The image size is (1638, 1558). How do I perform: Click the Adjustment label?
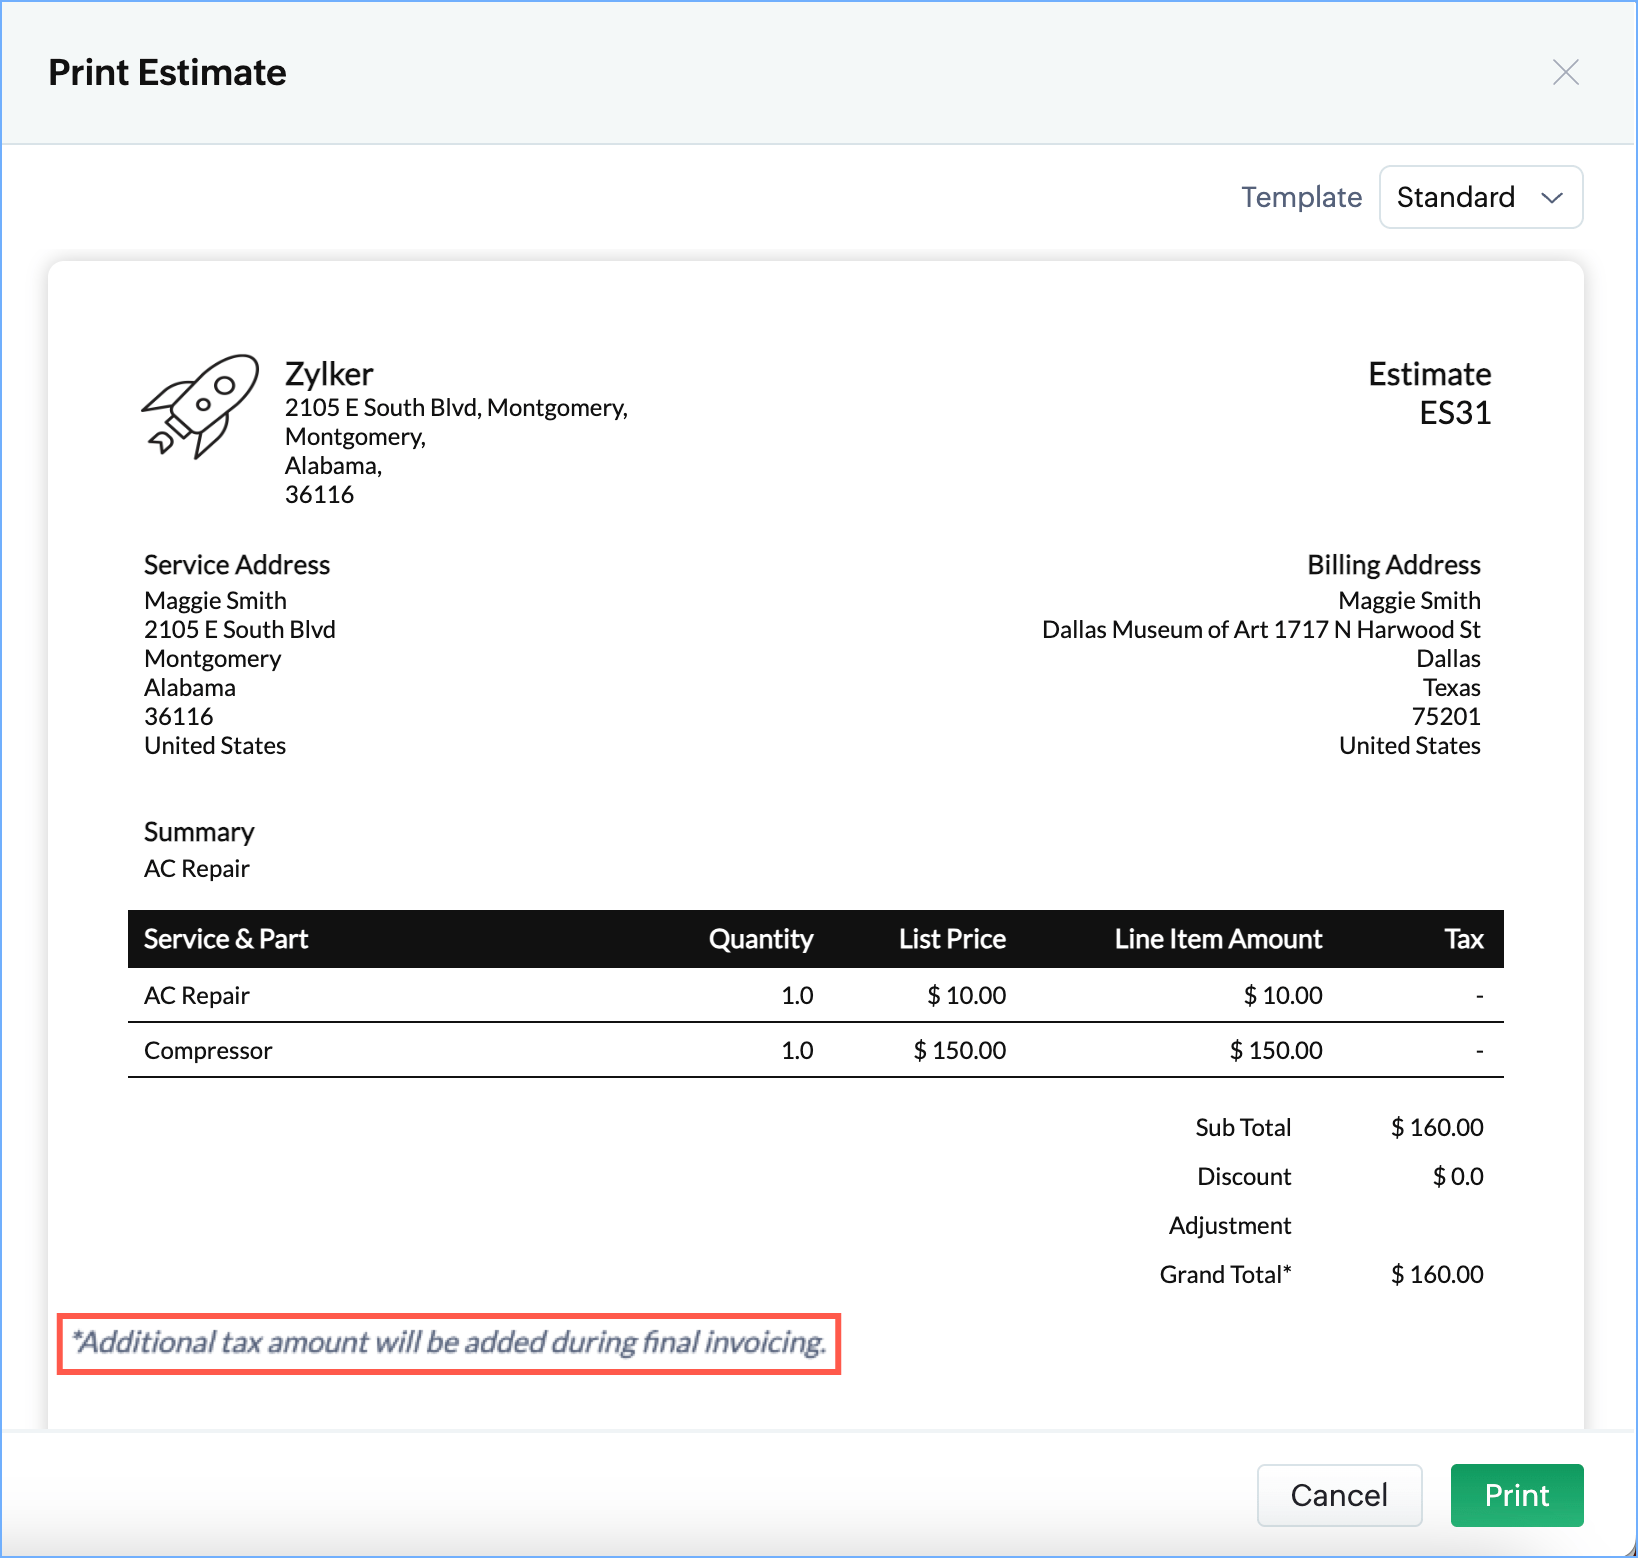point(1230,1225)
